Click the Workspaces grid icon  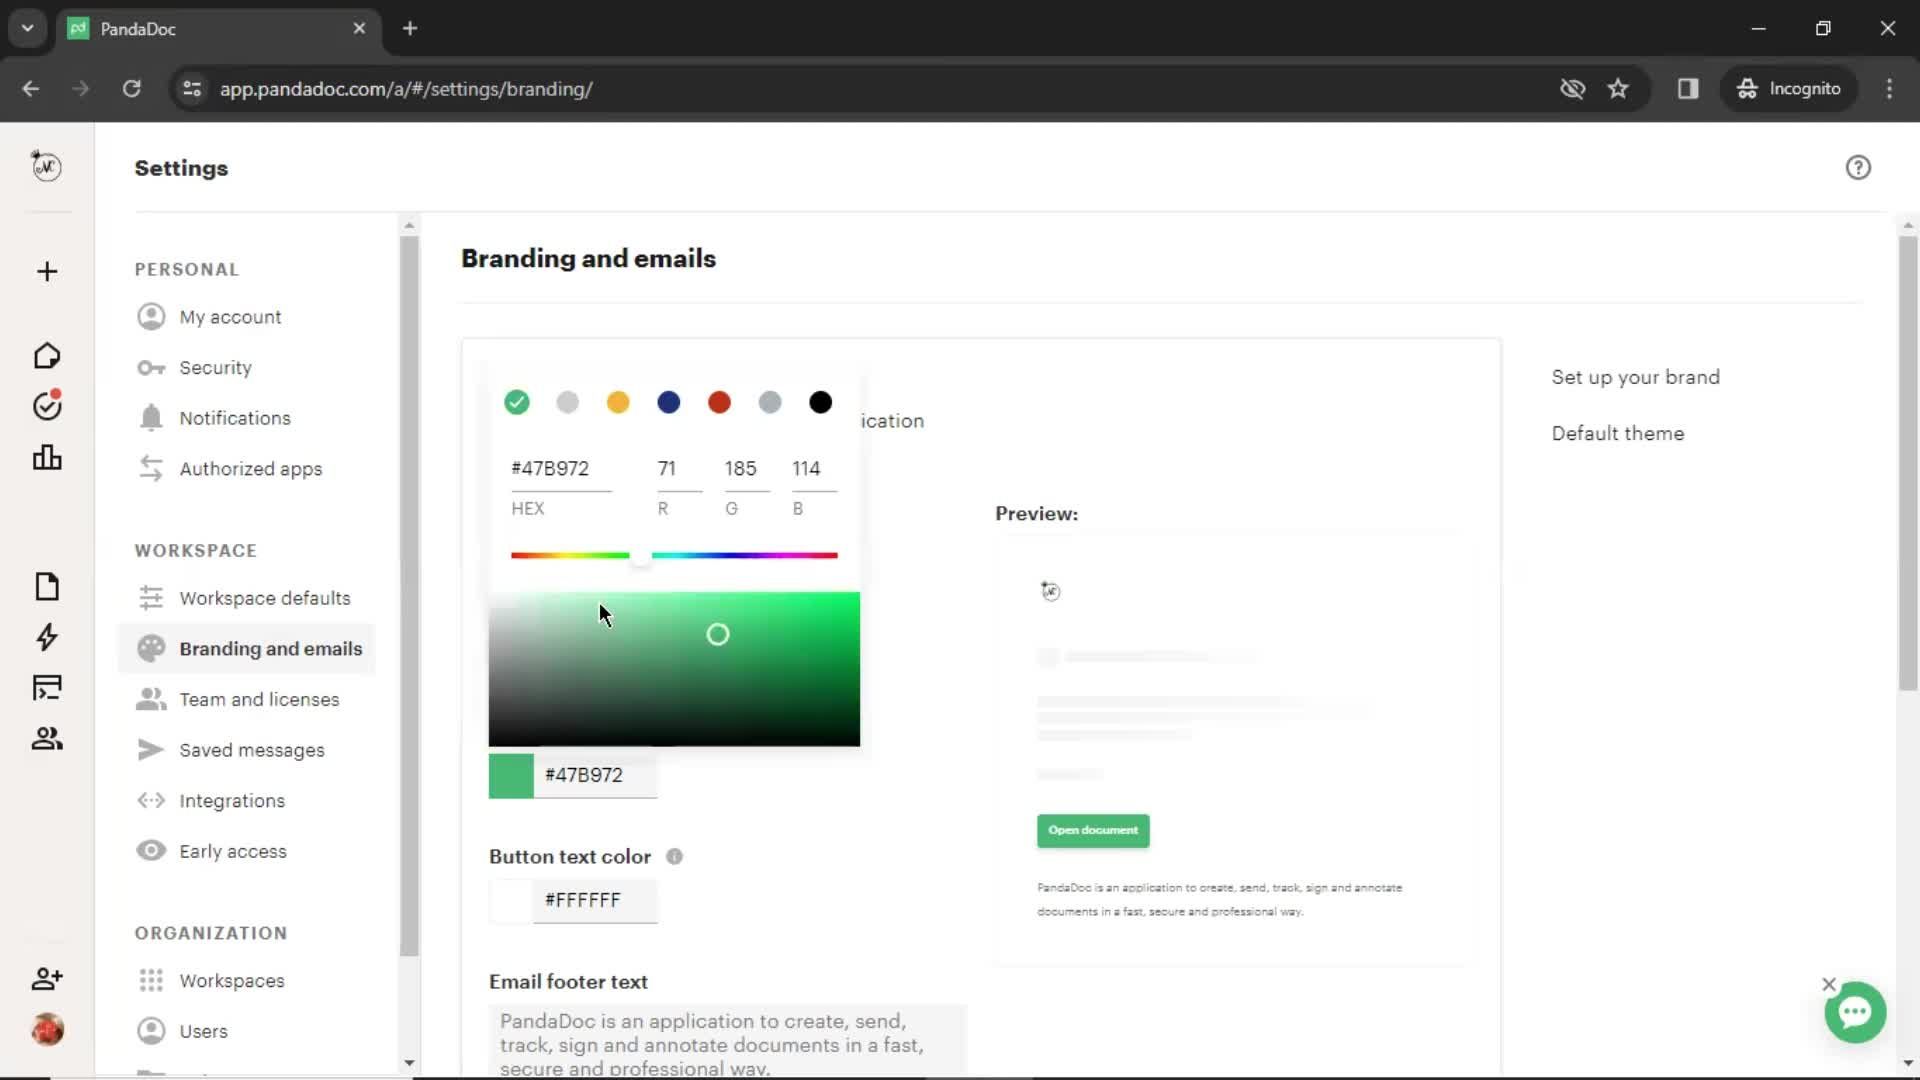pos(150,980)
